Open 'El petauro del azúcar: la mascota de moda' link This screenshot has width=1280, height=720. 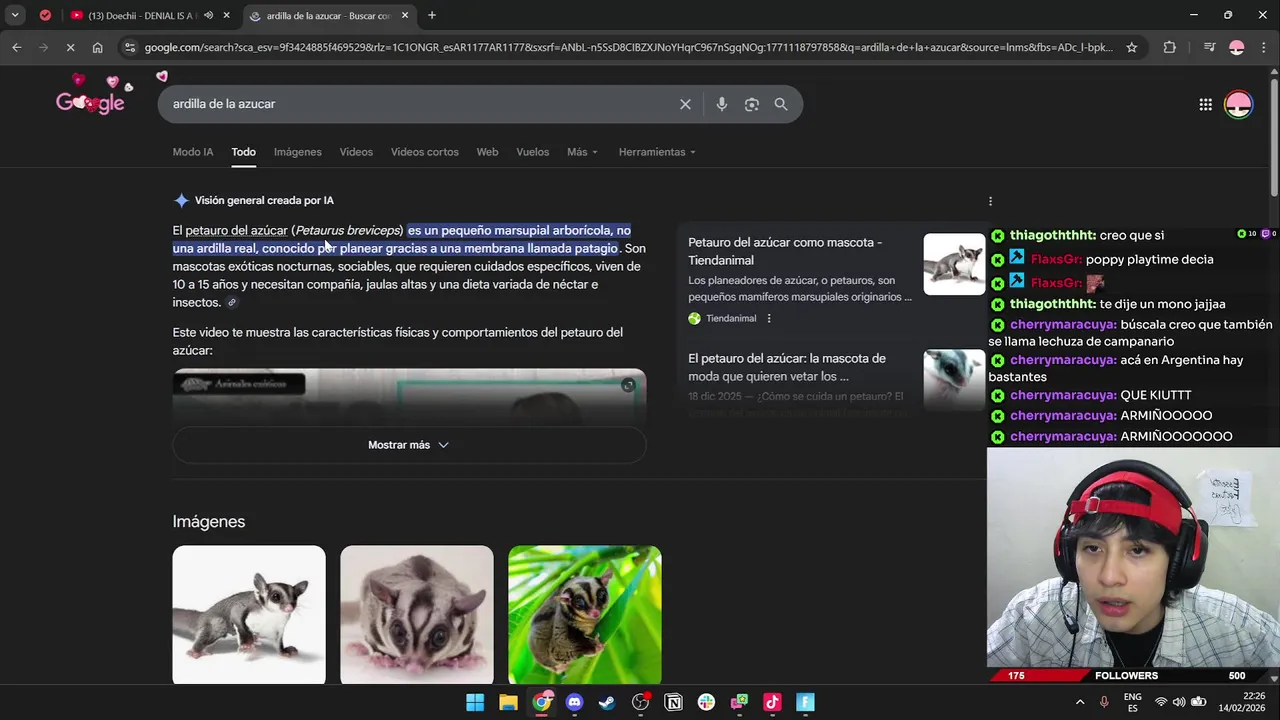tap(787, 367)
